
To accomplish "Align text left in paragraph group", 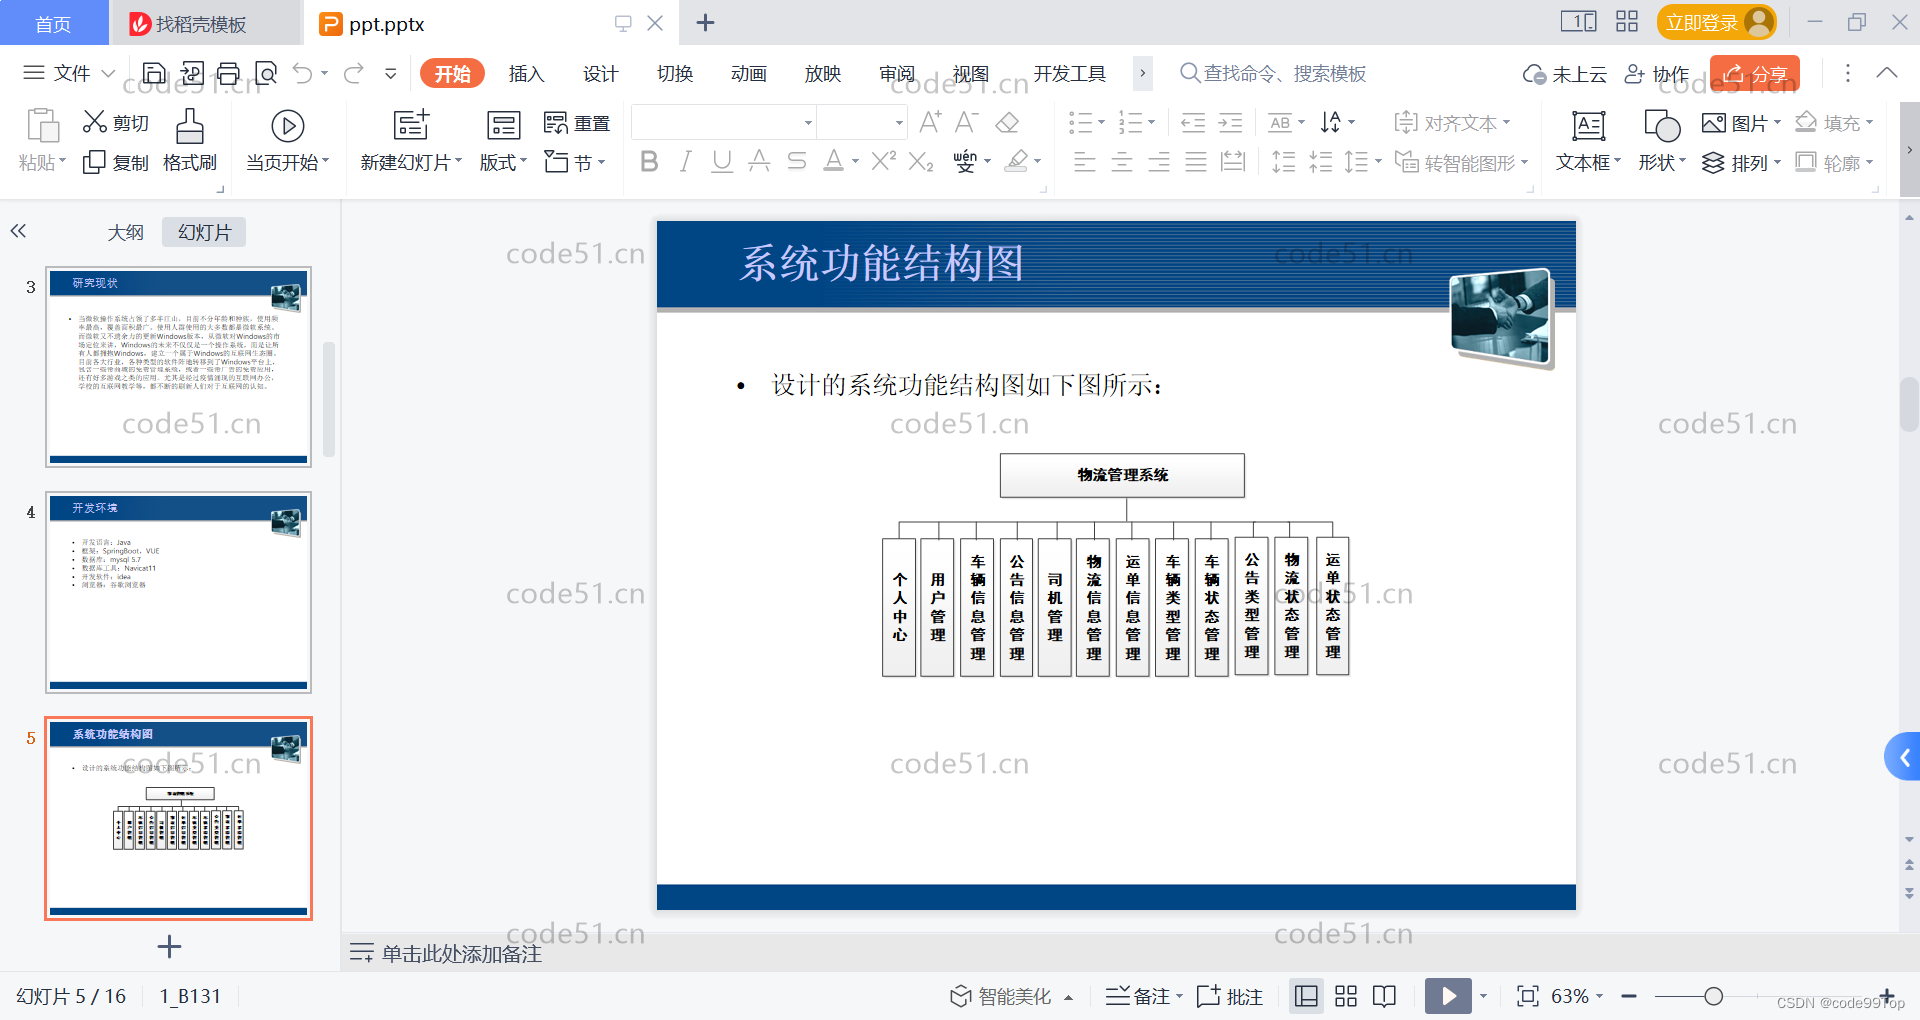I will (x=1085, y=162).
